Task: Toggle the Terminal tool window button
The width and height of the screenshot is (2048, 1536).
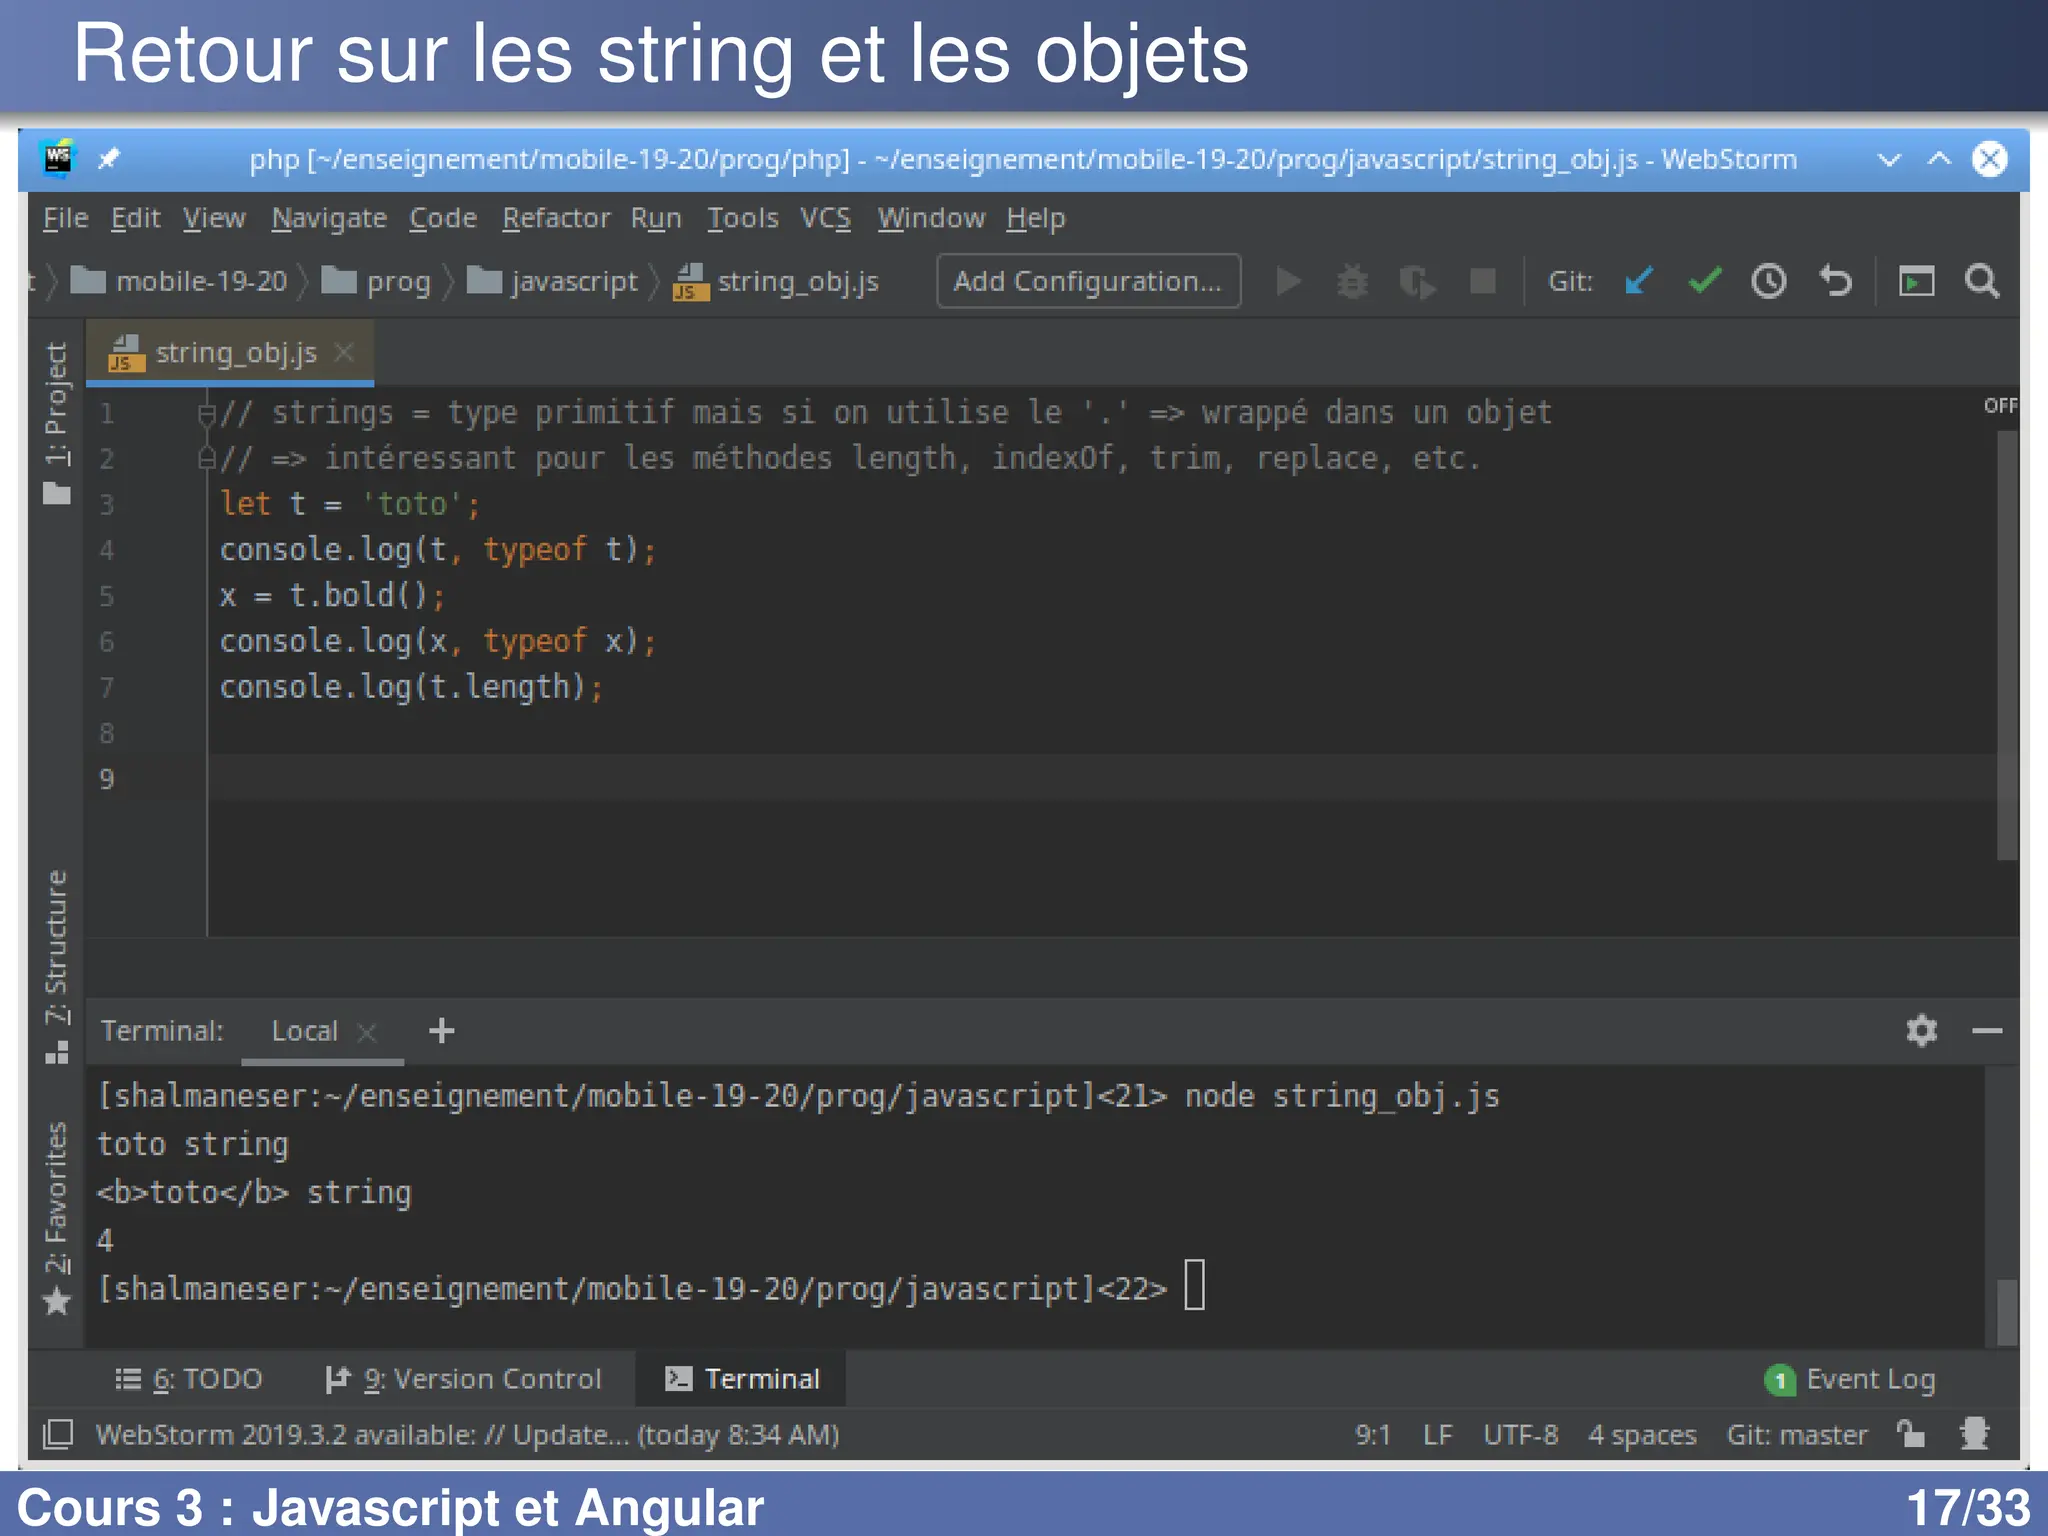Action: point(742,1379)
